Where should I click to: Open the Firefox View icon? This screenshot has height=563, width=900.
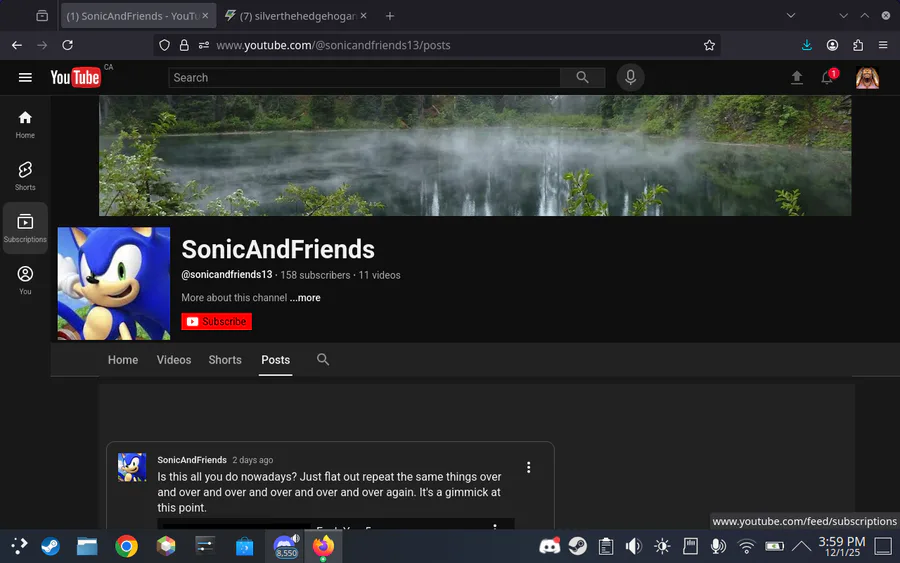(42, 15)
